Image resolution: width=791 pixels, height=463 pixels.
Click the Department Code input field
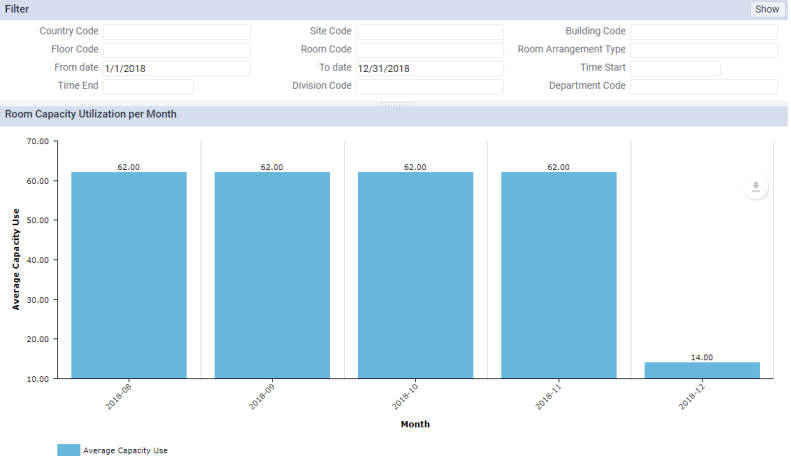(x=703, y=86)
